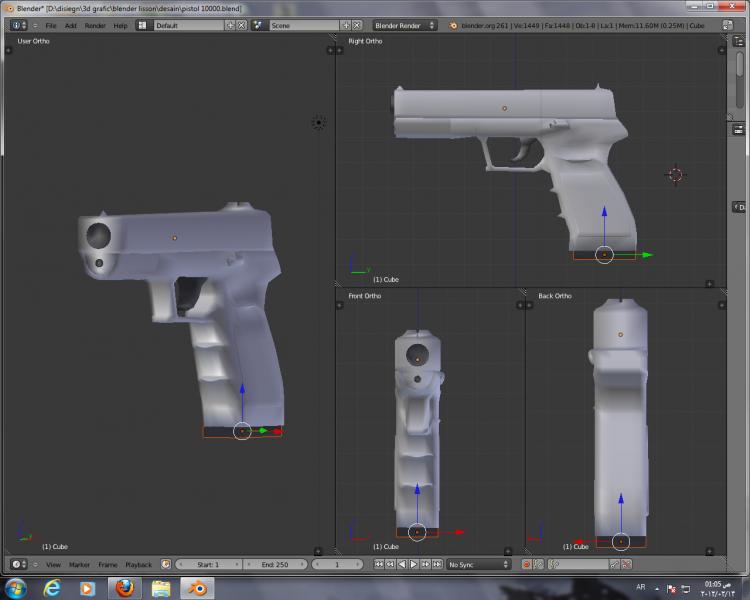This screenshot has width=750, height=600.
Task: Open the Windows Start menu
Action: click(x=16, y=588)
